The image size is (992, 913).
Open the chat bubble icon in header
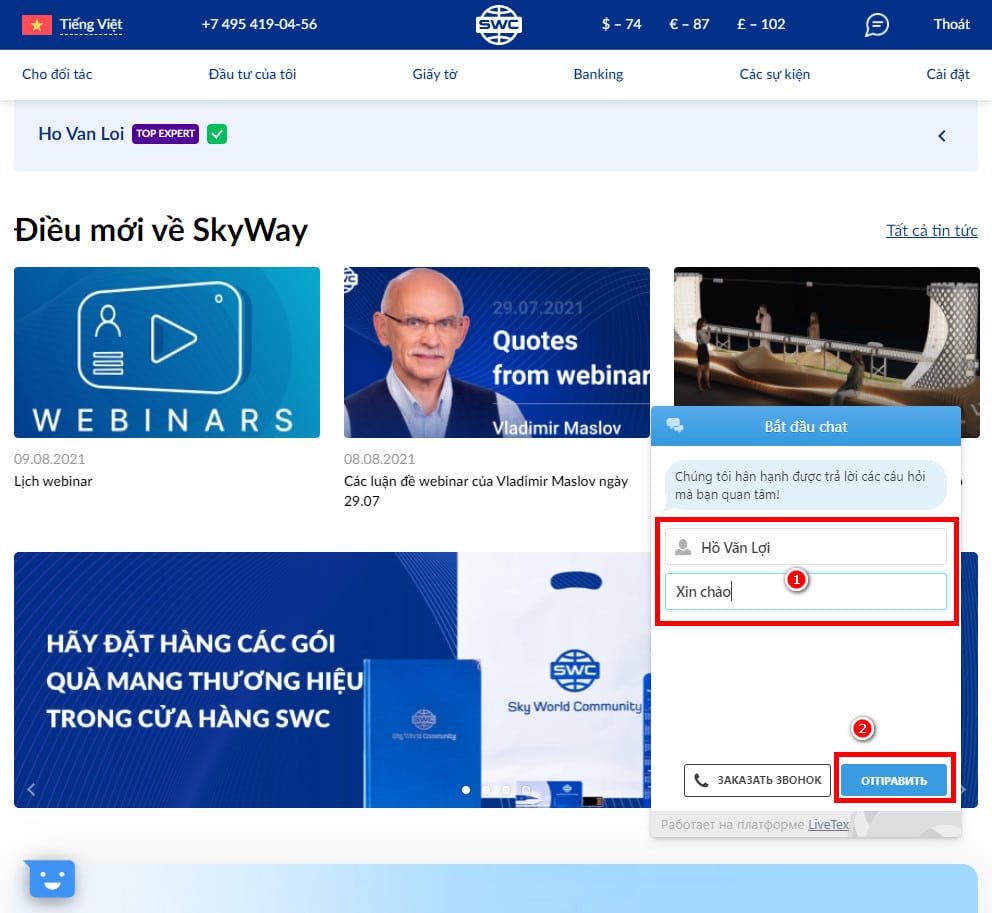point(877,25)
